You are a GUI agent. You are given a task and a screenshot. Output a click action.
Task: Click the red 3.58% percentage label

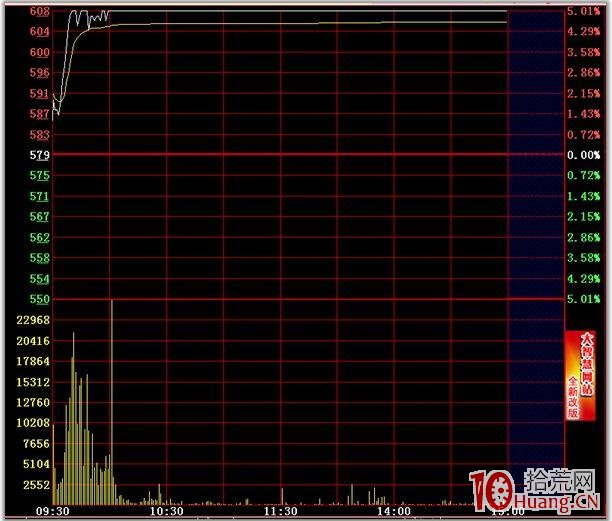[584, 52]
